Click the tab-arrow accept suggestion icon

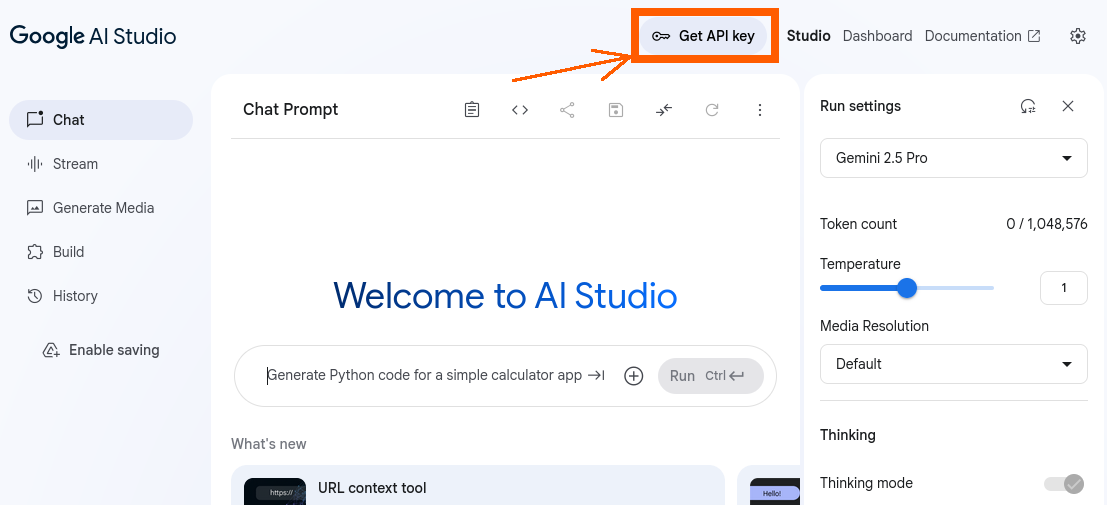[597, 376]
